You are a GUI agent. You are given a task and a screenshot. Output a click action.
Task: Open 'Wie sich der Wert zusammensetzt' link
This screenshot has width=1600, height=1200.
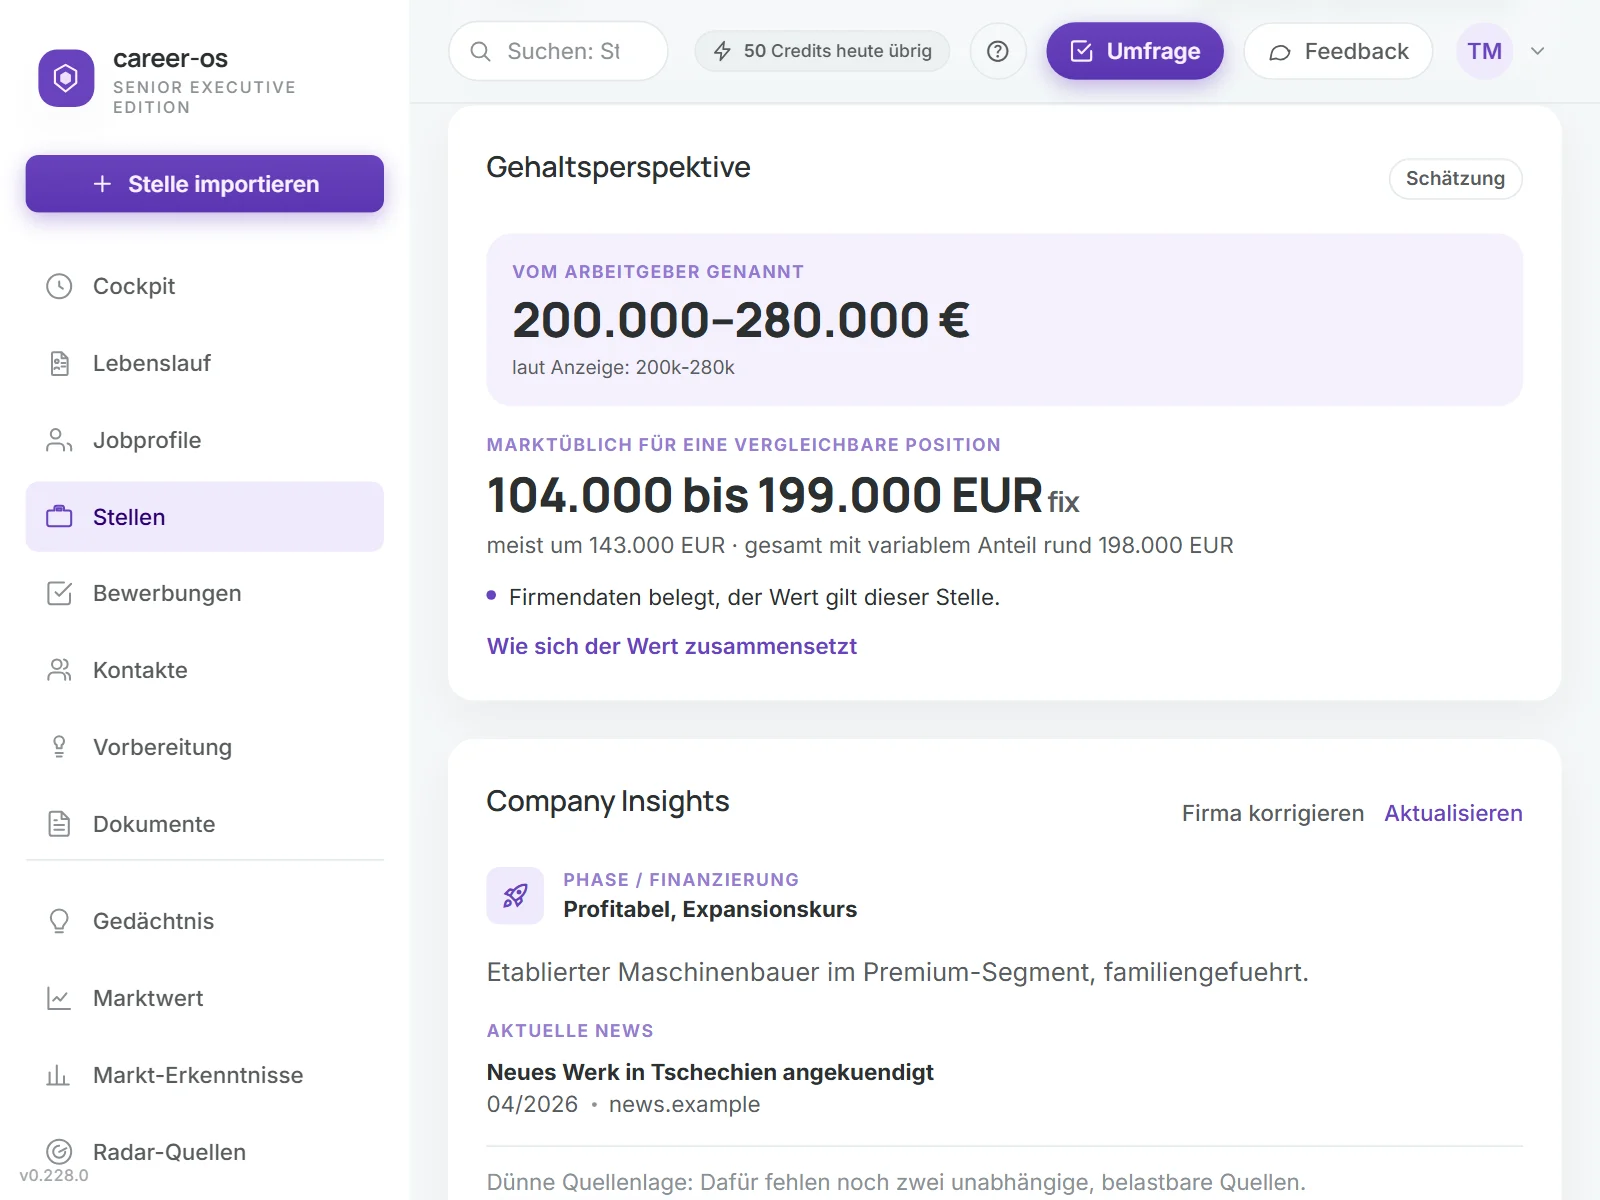672,646
